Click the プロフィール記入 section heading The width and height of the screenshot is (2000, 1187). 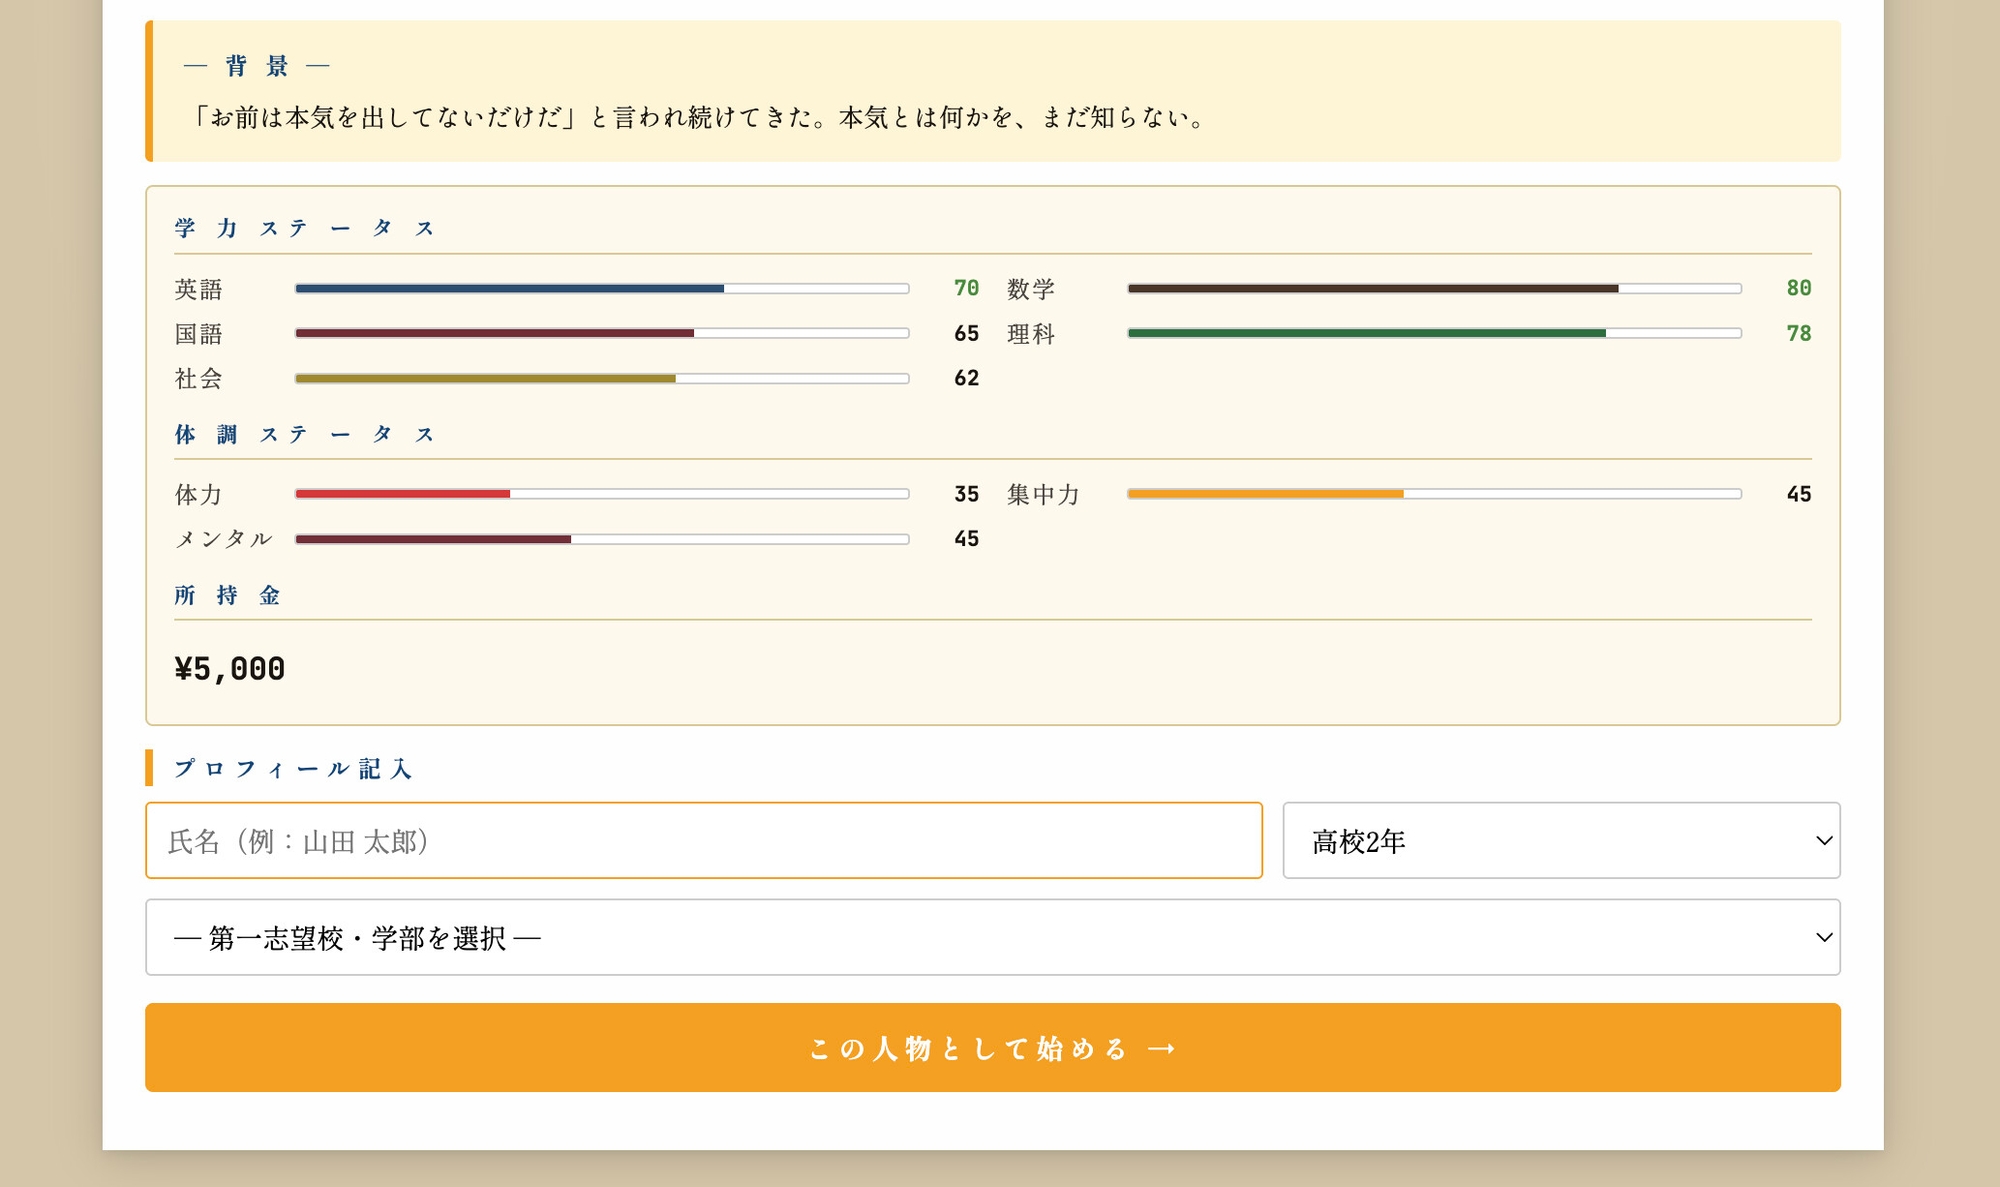(x=293, y=768)
